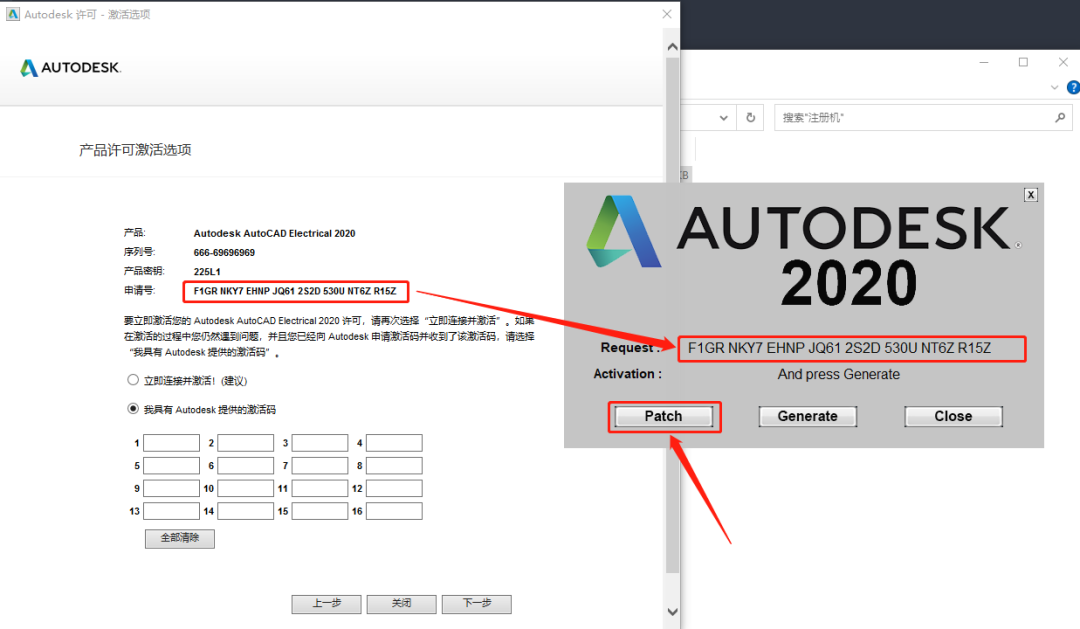The width and height of the screenshot is (1080, 629).
Task: Click activation code field 7
Action: tap(320, 466)
